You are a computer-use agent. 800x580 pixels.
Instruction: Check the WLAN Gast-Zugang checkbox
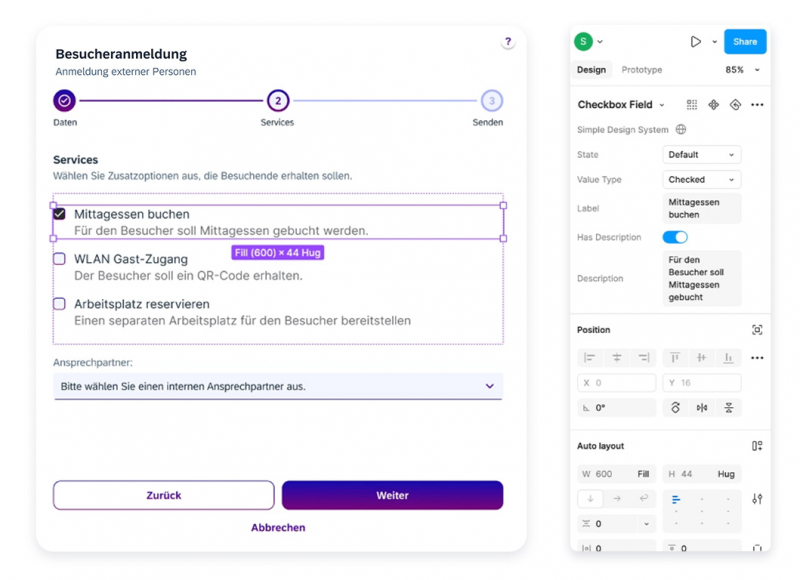point(60,259)
